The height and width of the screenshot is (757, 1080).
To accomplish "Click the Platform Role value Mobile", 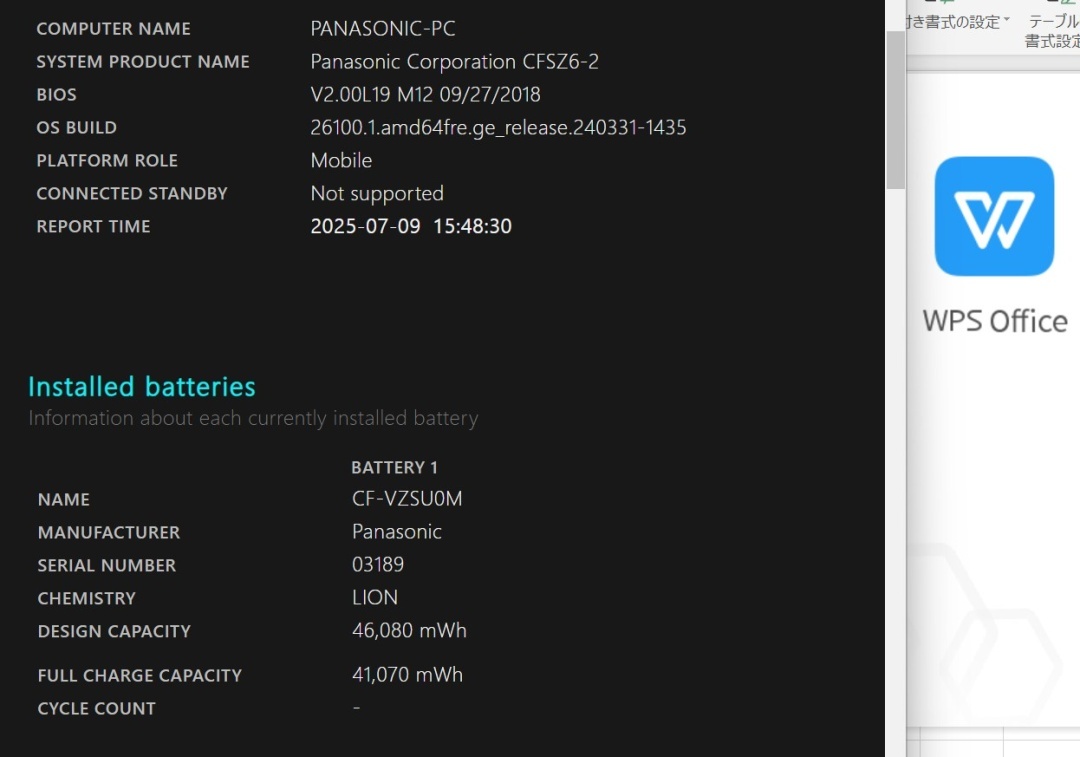I will click(x=342, y=160).
